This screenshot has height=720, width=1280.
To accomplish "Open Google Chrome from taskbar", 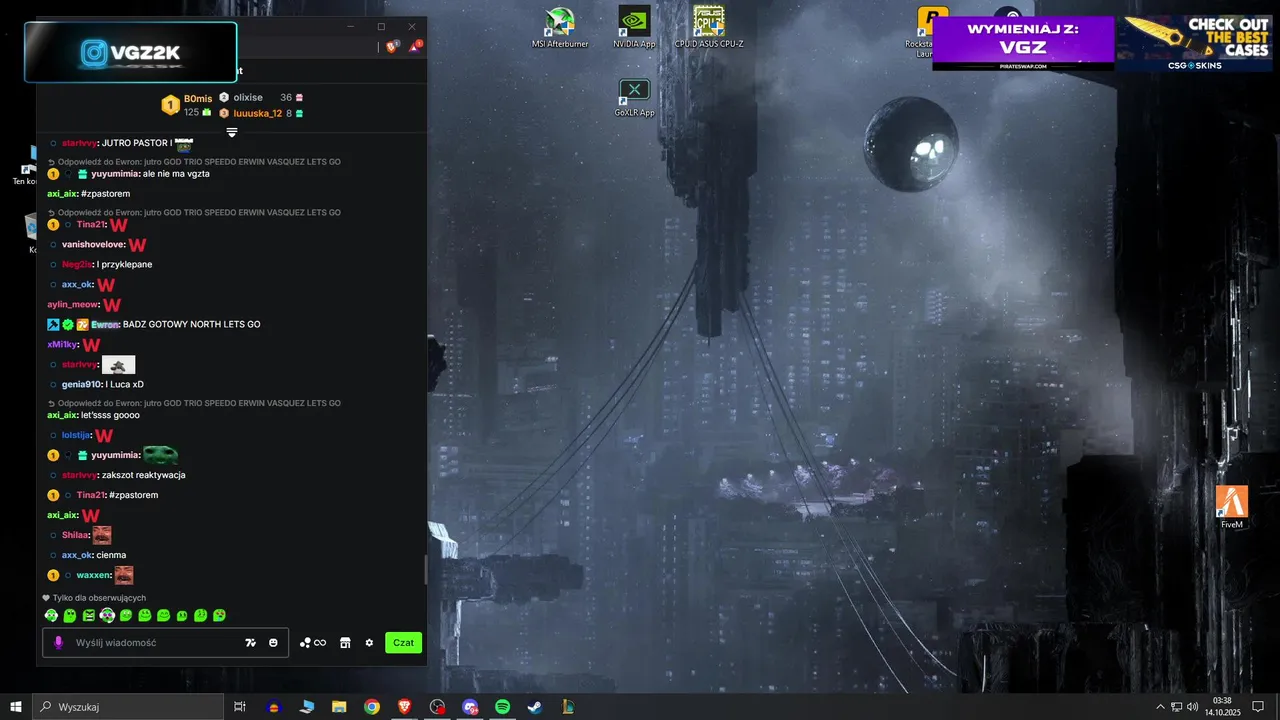I will coord(372,707).
